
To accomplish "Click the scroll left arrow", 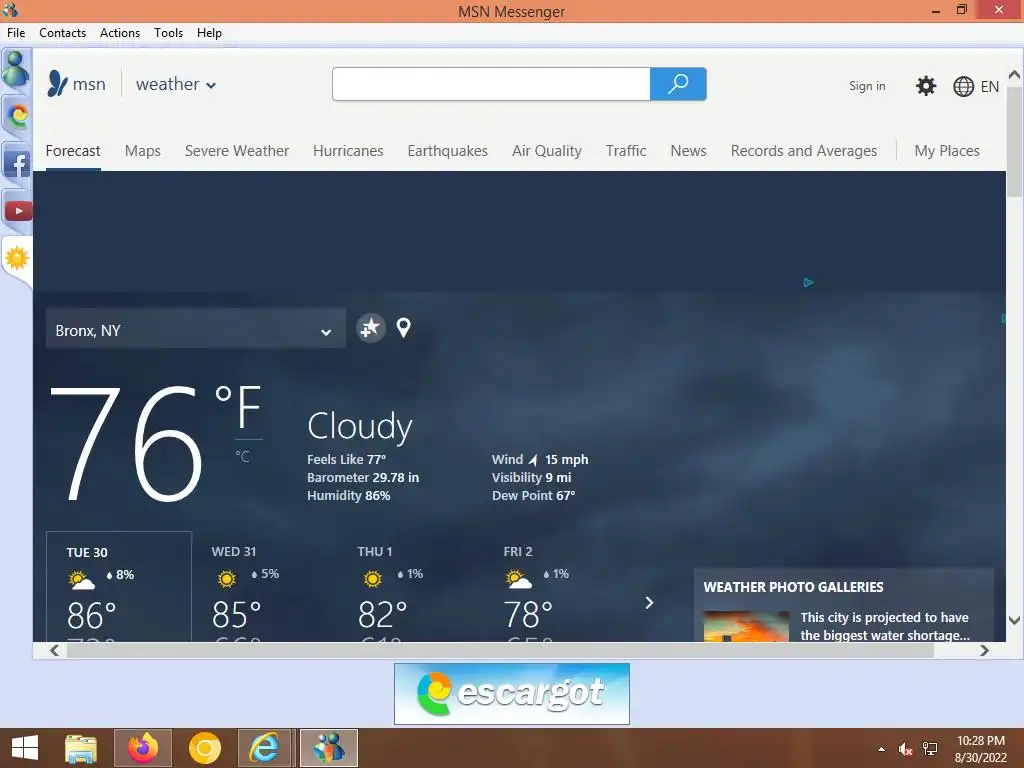I will click(x=54, y=650).
